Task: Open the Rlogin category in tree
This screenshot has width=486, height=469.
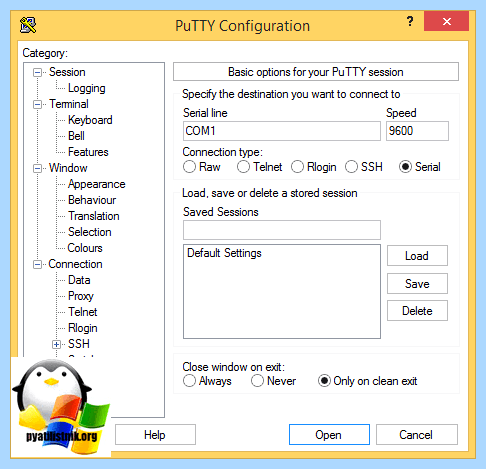Action: click(x=83, y=328)
